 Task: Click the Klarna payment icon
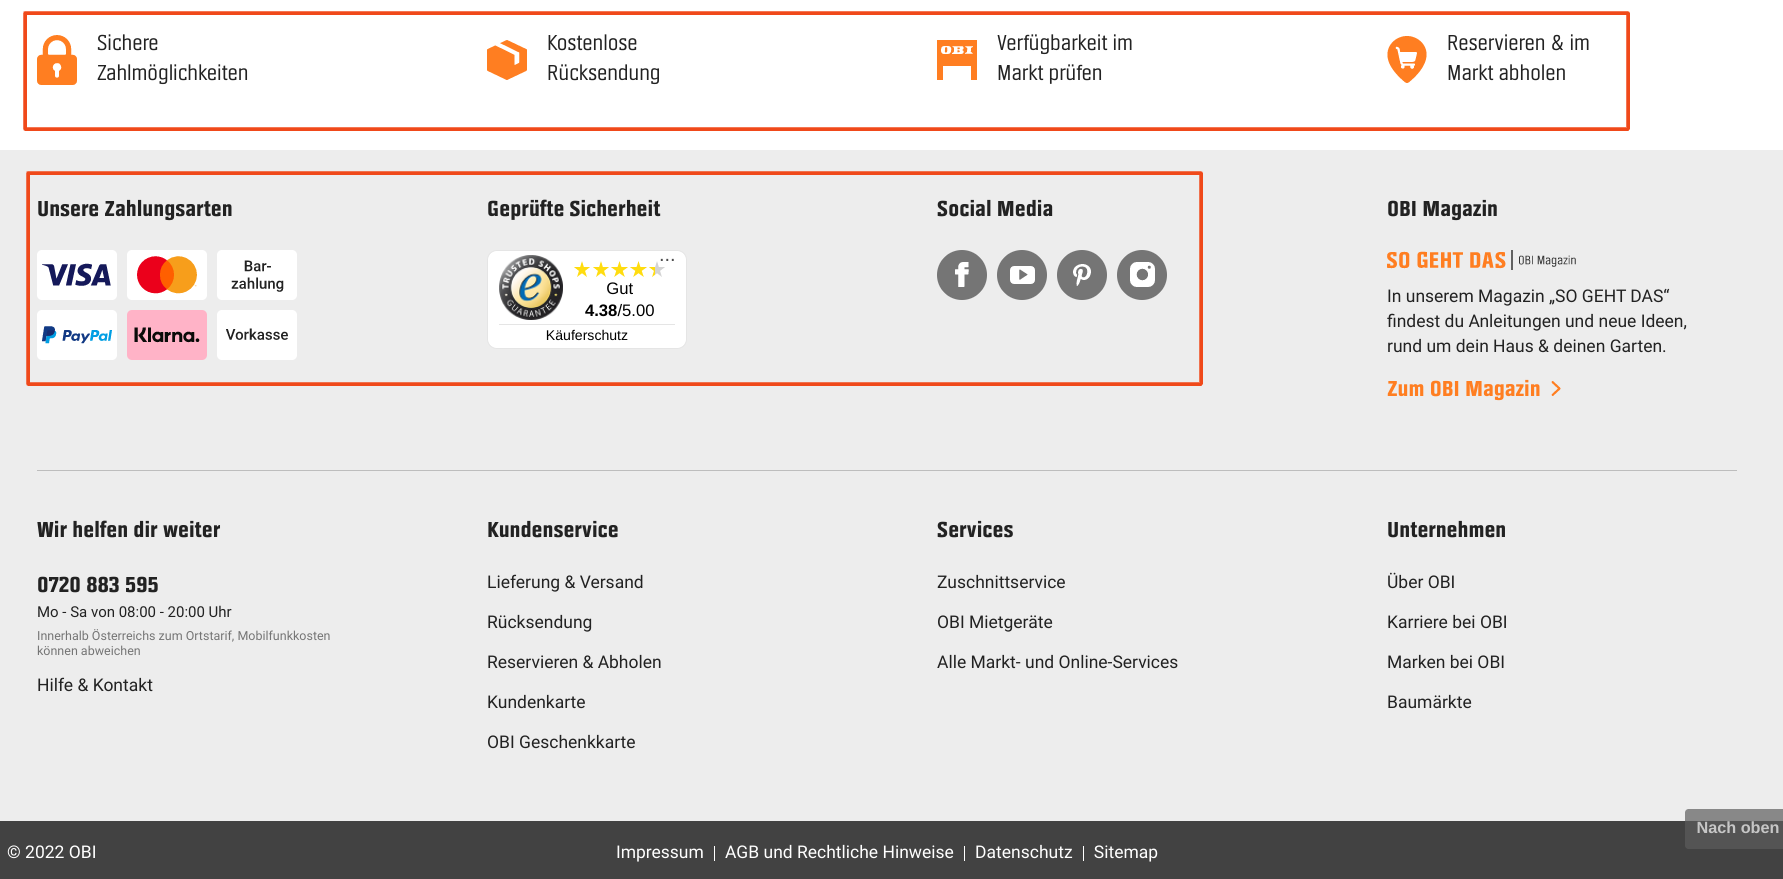click(166, 335)
